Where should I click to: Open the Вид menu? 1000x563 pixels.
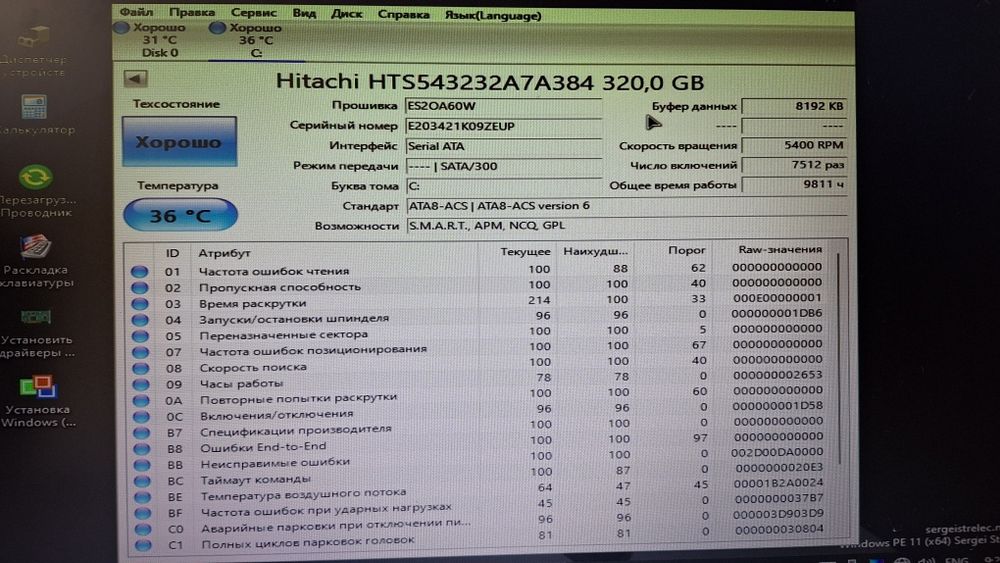pyautogui.click(x=304, y=13)
